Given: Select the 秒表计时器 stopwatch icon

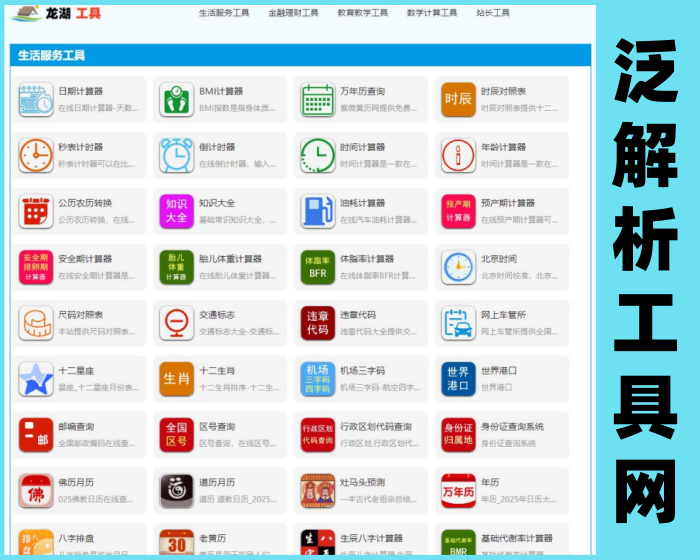Looking at the screenshot, I should (36, 155).
